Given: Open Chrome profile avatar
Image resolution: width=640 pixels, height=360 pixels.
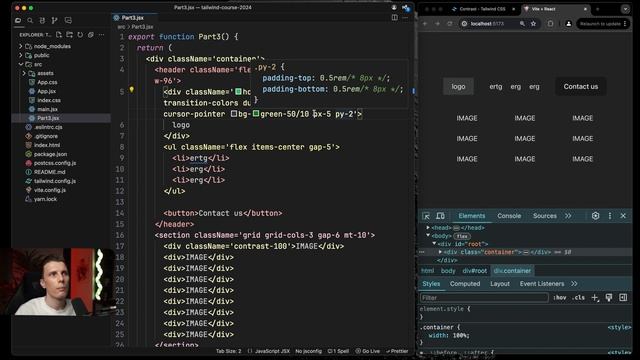Looking at the screenshot, I should coord(568,24).
